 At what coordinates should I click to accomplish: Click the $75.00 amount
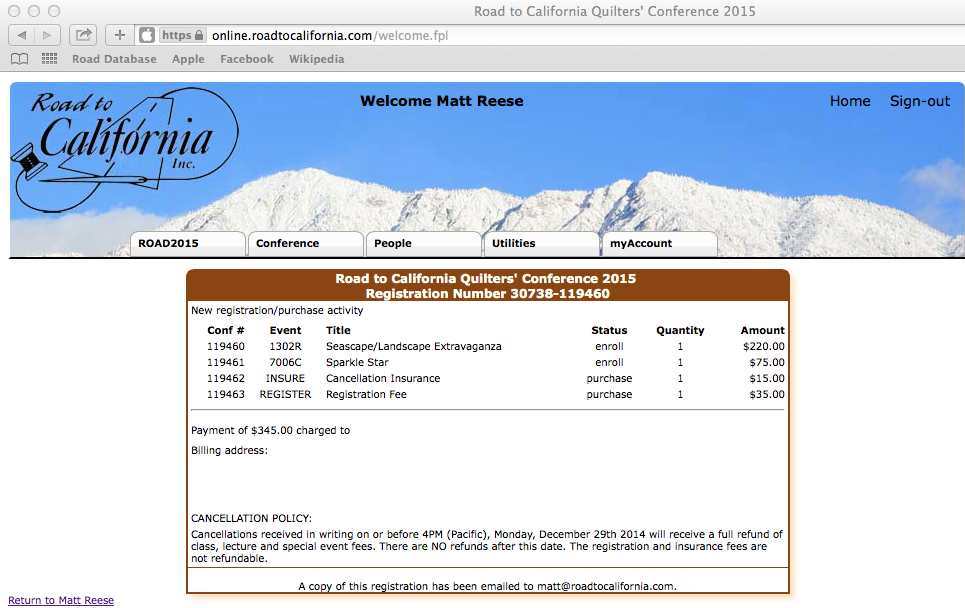point(767,362)
